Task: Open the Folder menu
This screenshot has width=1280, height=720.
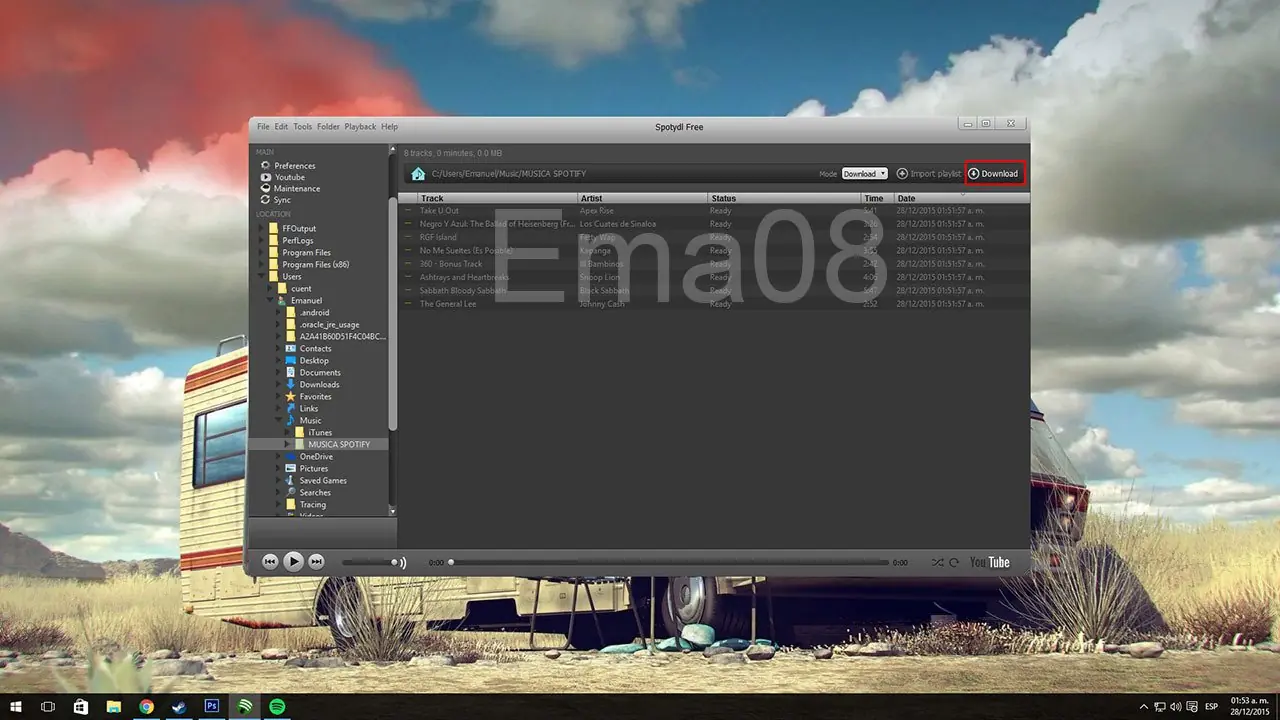Action: pyautogui.click(x=328, y=127)
